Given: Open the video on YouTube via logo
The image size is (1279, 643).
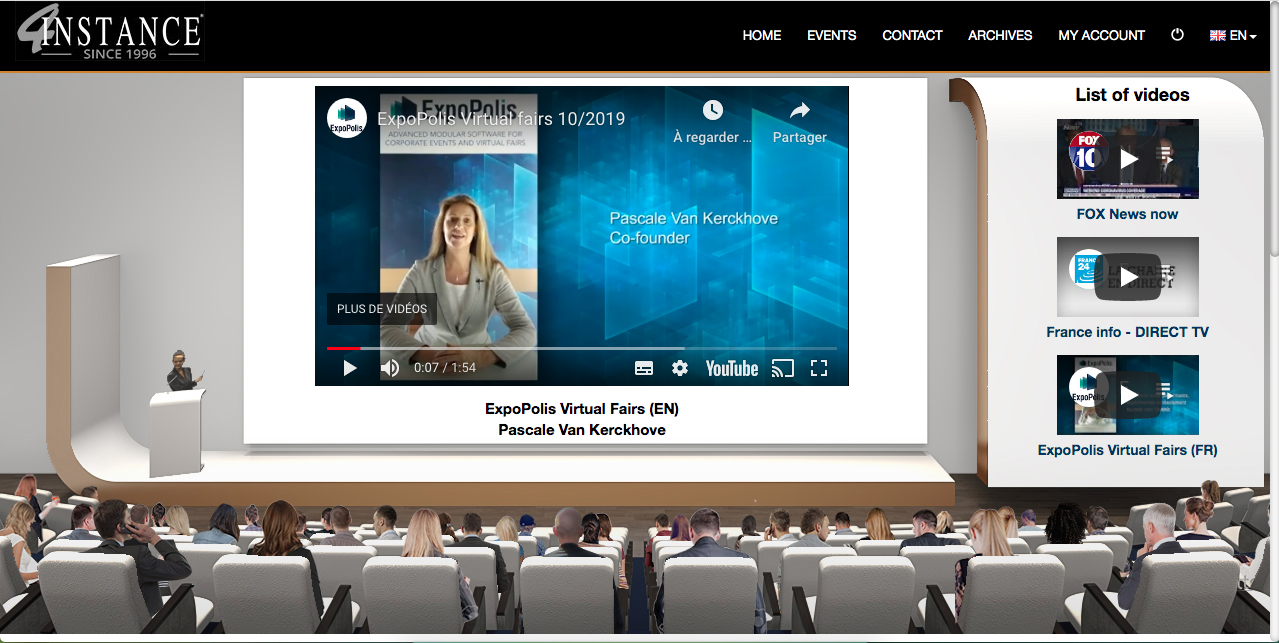Looking at the screenshot, I should tap(732, 368).
